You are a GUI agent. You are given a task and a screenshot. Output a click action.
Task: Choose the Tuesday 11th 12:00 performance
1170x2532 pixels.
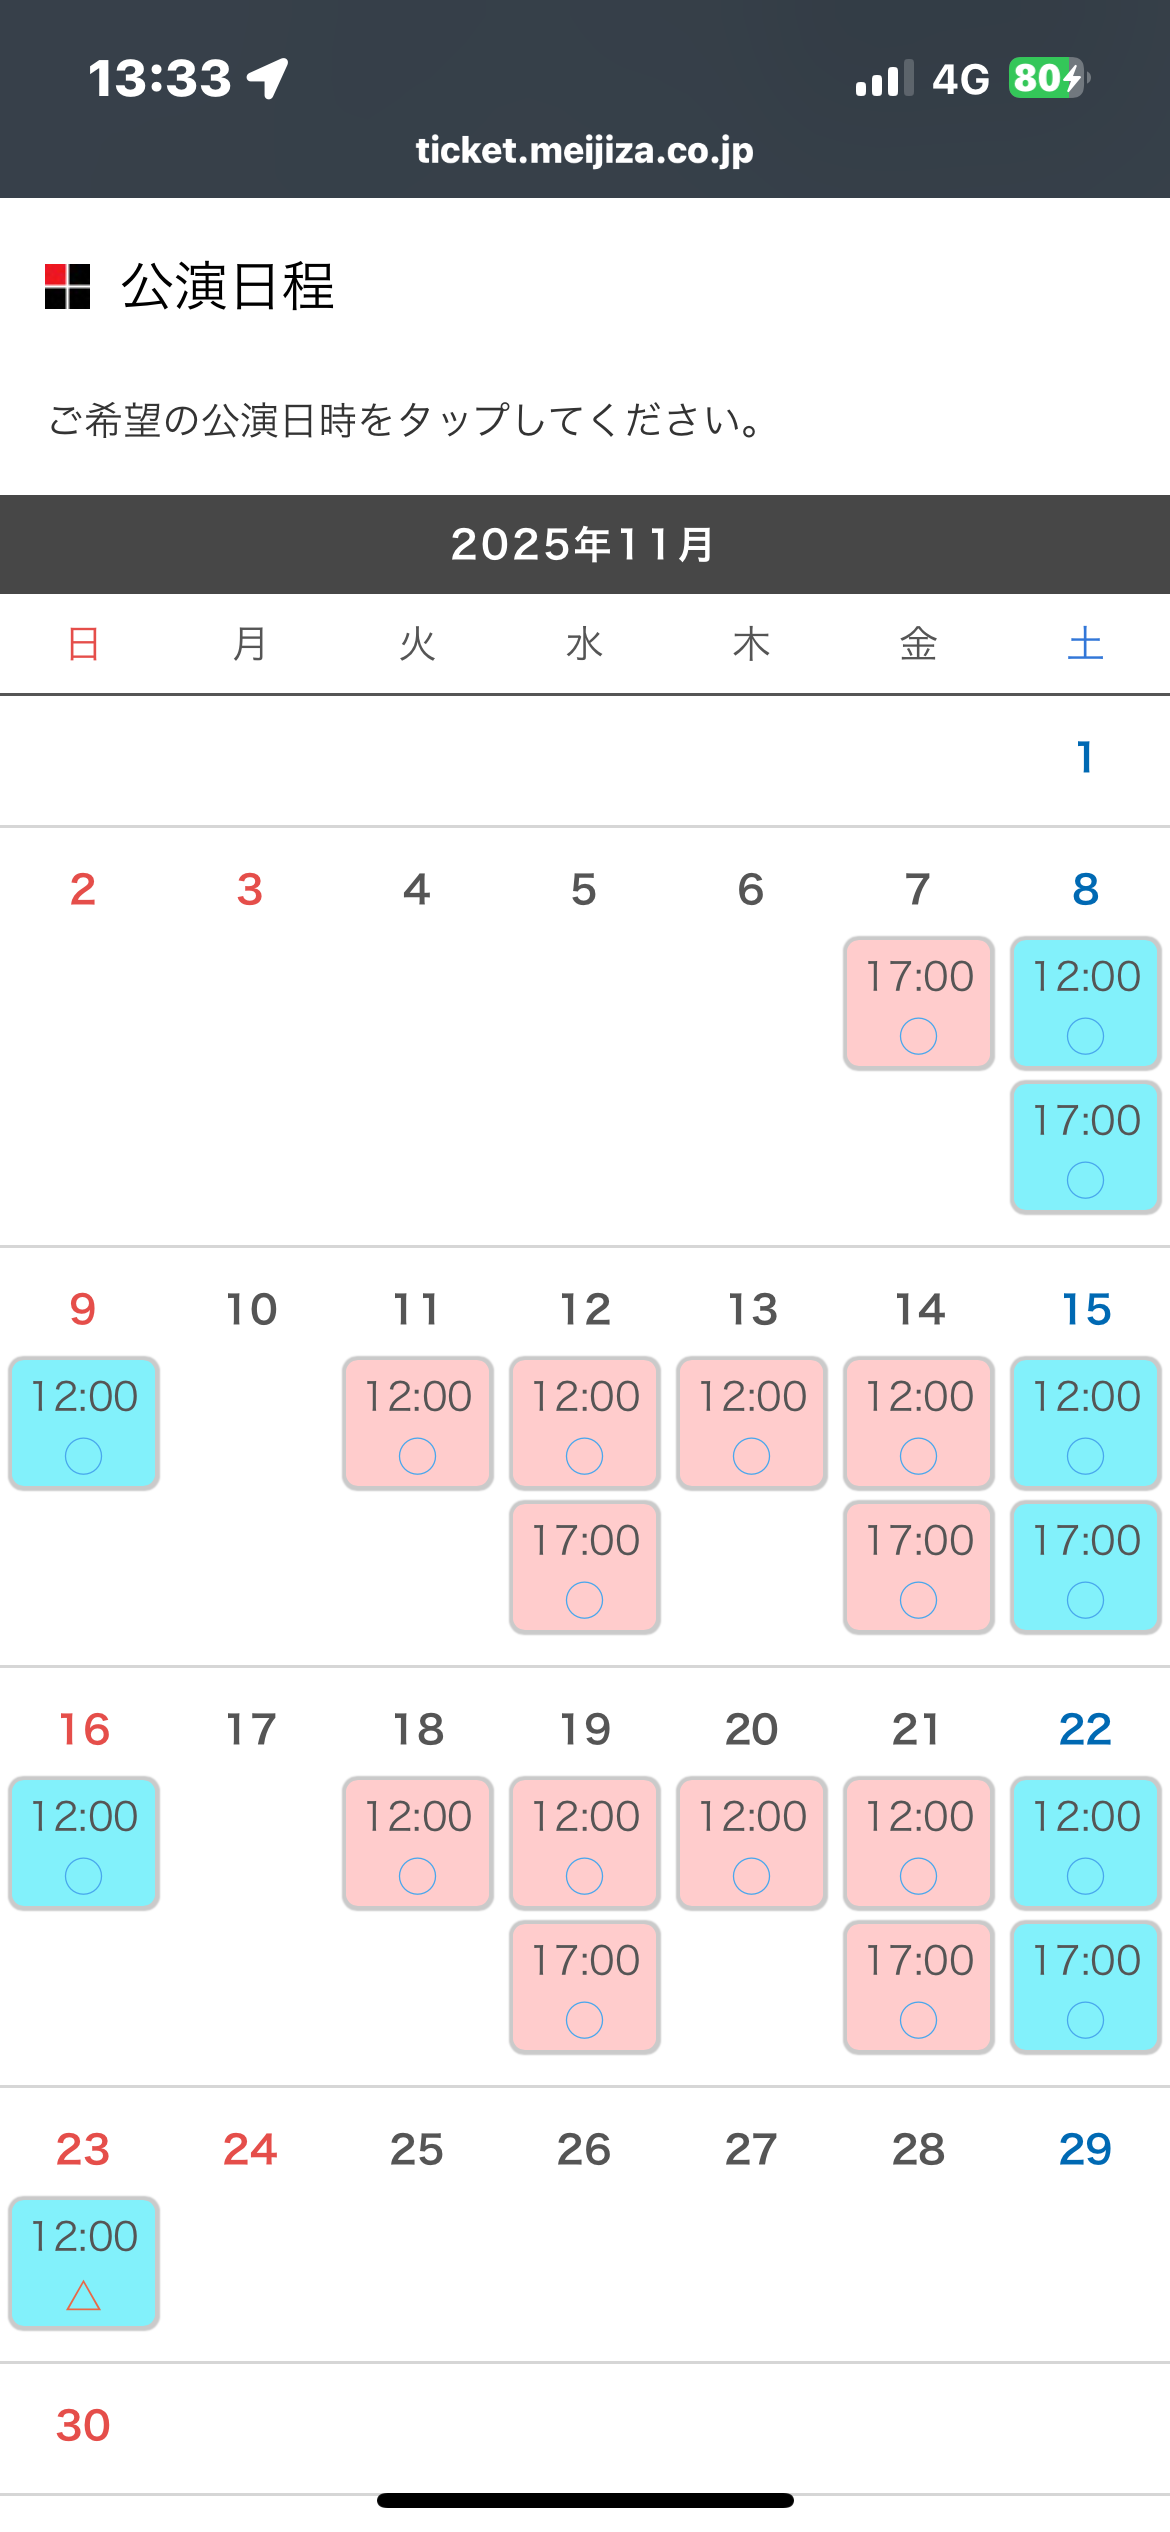(417, 1423)
